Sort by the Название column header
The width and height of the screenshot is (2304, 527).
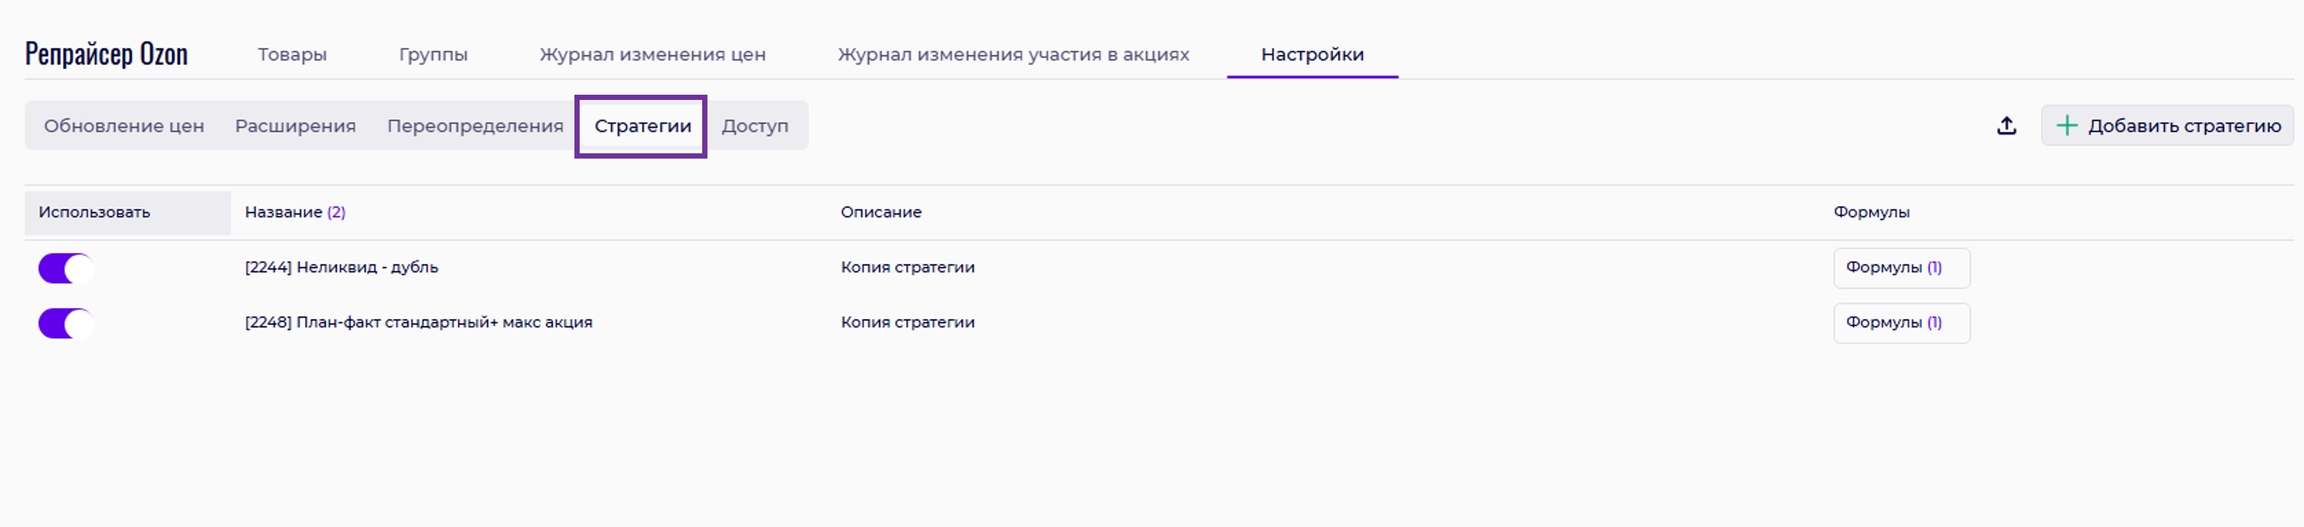[284, 212]
